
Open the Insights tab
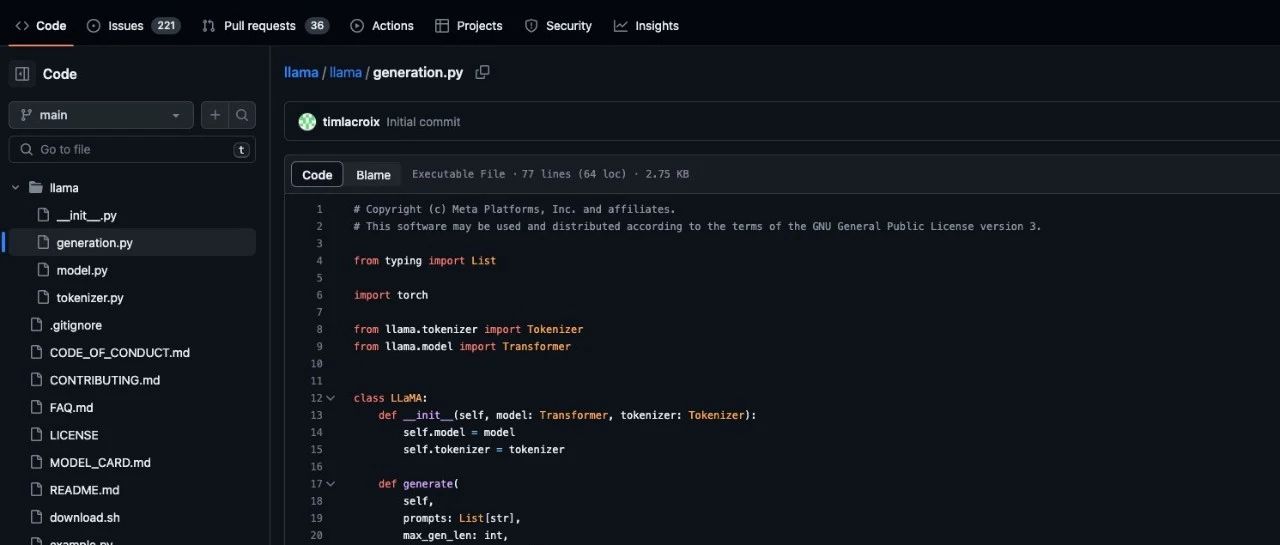(646, 25)
